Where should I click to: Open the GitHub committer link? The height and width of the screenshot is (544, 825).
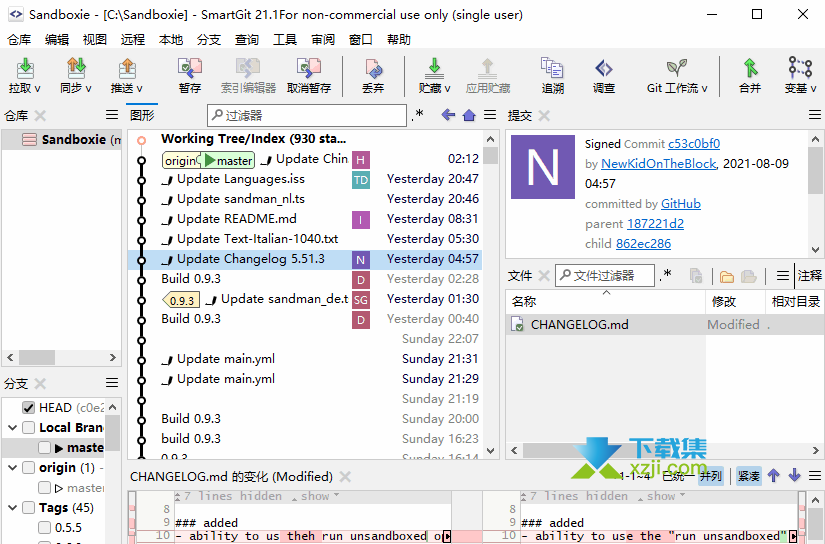[681, 204]
